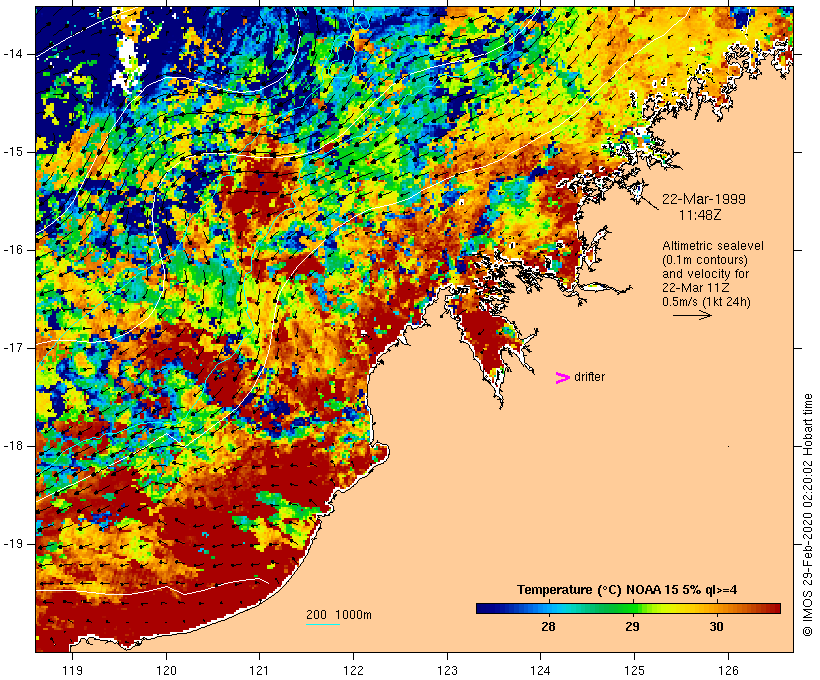Click the "200 1000m" depth contour label
820x680 pixels.
click(x=339, y=615)
